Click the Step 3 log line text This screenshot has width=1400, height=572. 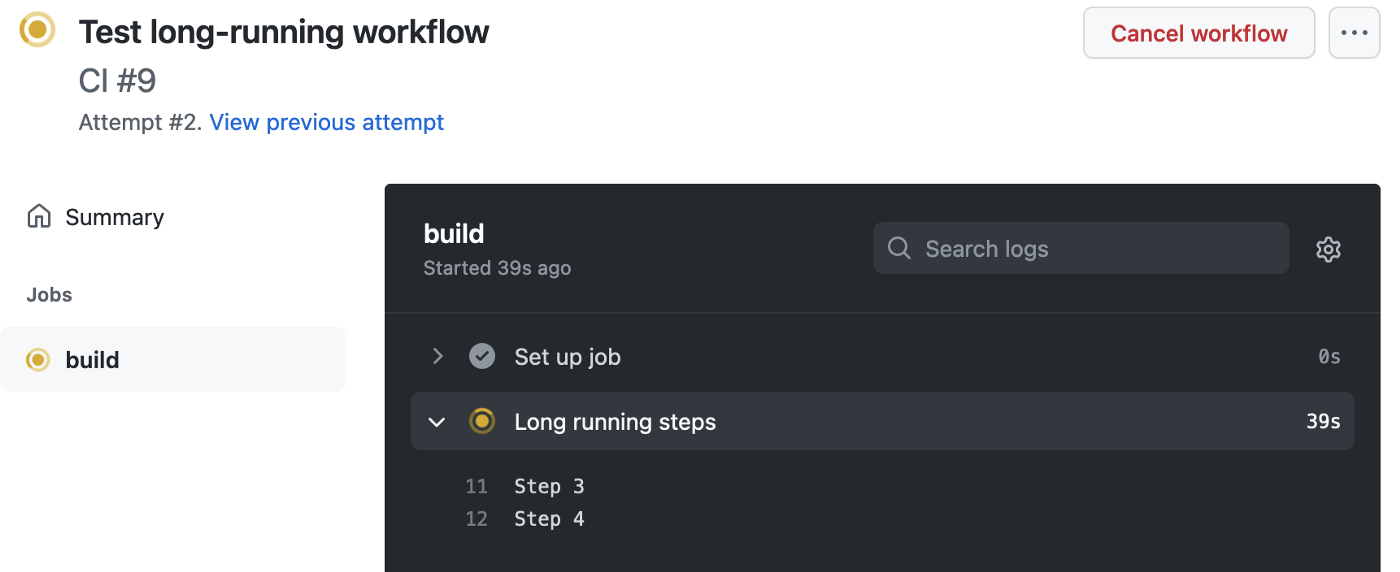(549, 487)
